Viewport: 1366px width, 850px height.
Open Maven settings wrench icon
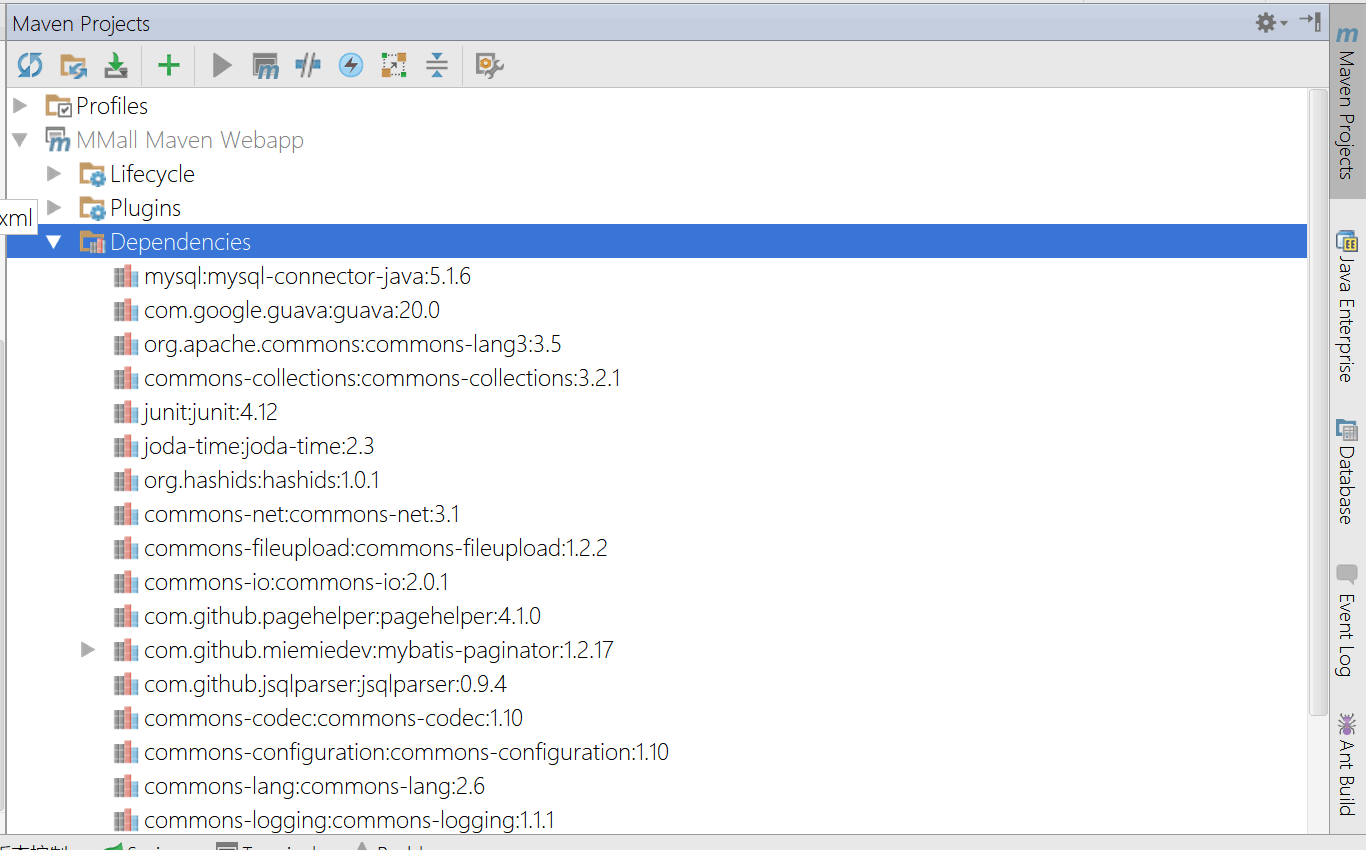[489, 66]
